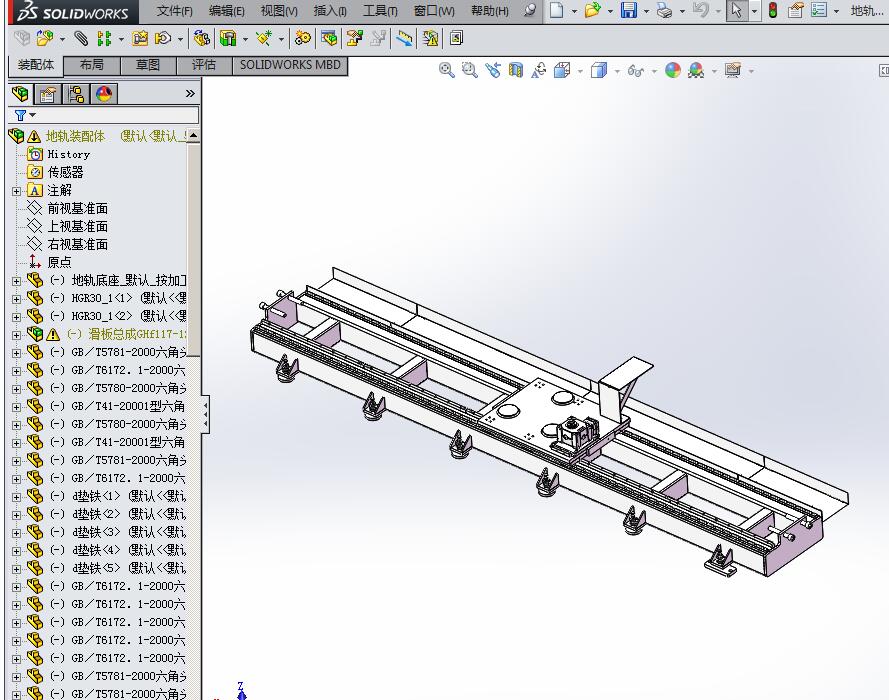Open the dropdown beside the Options icon
The image size is (889, 700).
tap(836, 11)
